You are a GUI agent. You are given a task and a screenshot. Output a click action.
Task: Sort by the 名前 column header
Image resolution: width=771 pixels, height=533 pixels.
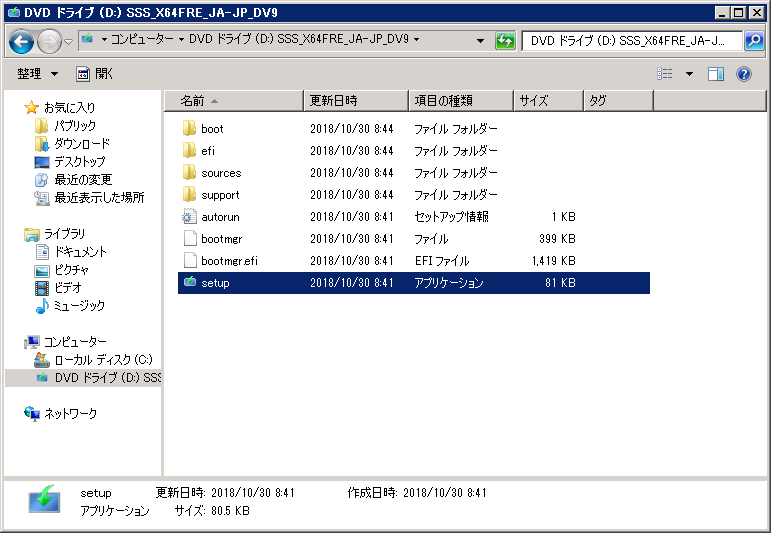tap(234, 101)
